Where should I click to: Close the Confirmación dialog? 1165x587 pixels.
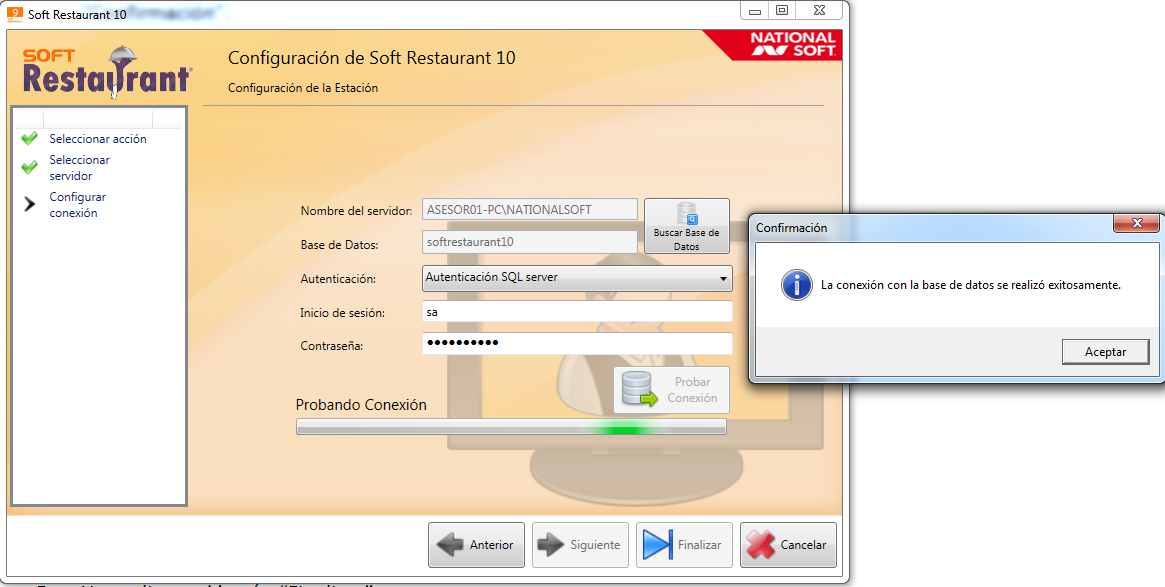tap(1136, 223)
